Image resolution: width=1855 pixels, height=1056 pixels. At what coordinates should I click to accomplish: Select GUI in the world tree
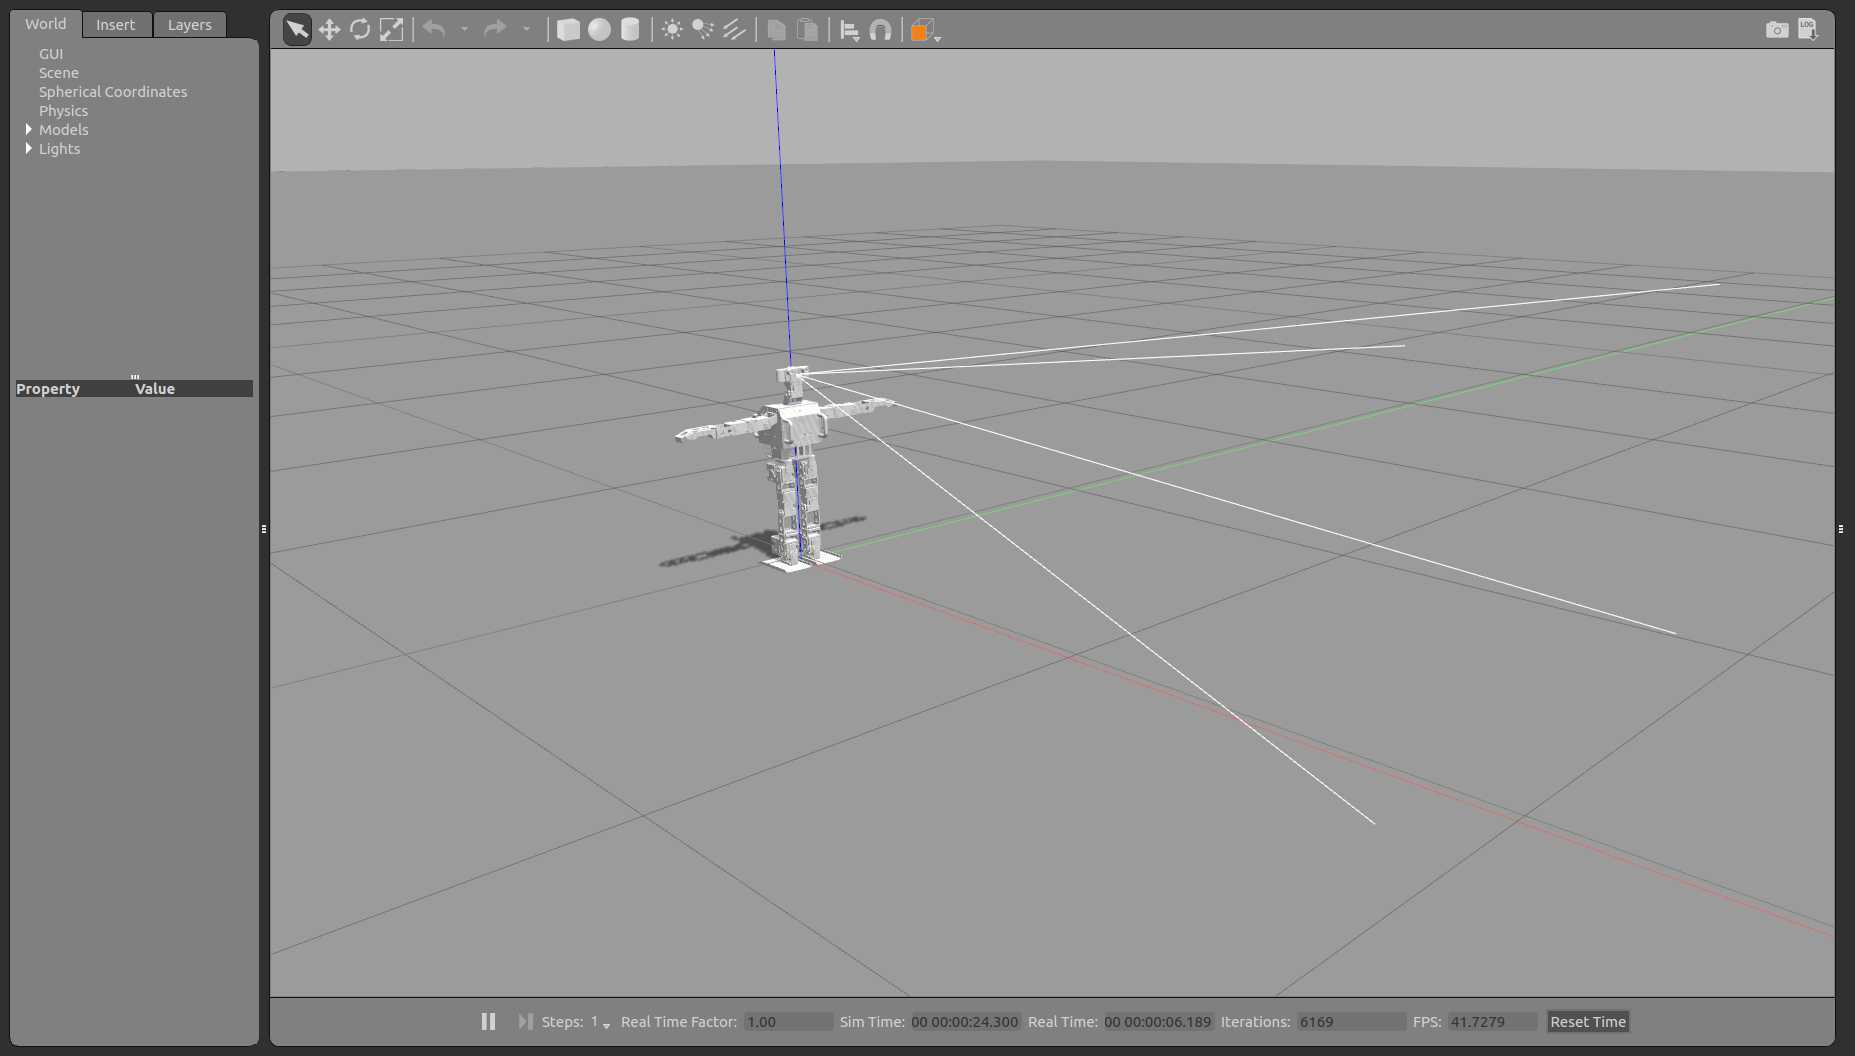(51, 54)
